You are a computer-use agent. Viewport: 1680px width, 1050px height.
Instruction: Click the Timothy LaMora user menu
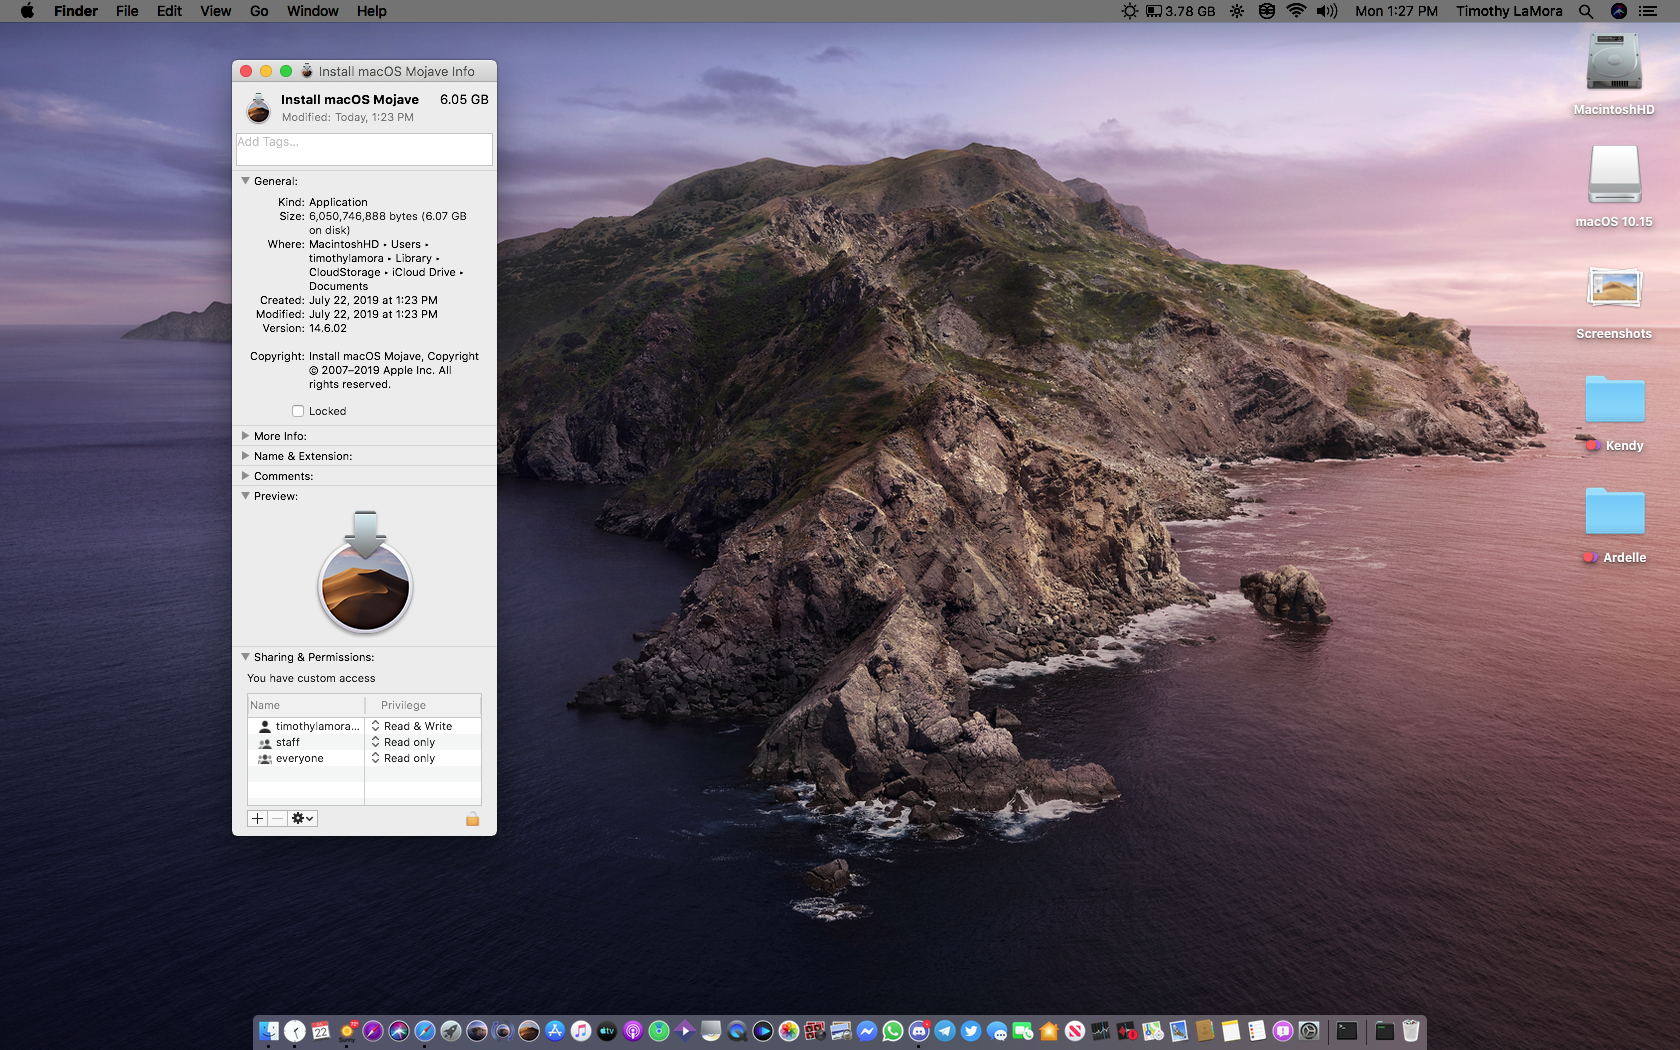1509,11
